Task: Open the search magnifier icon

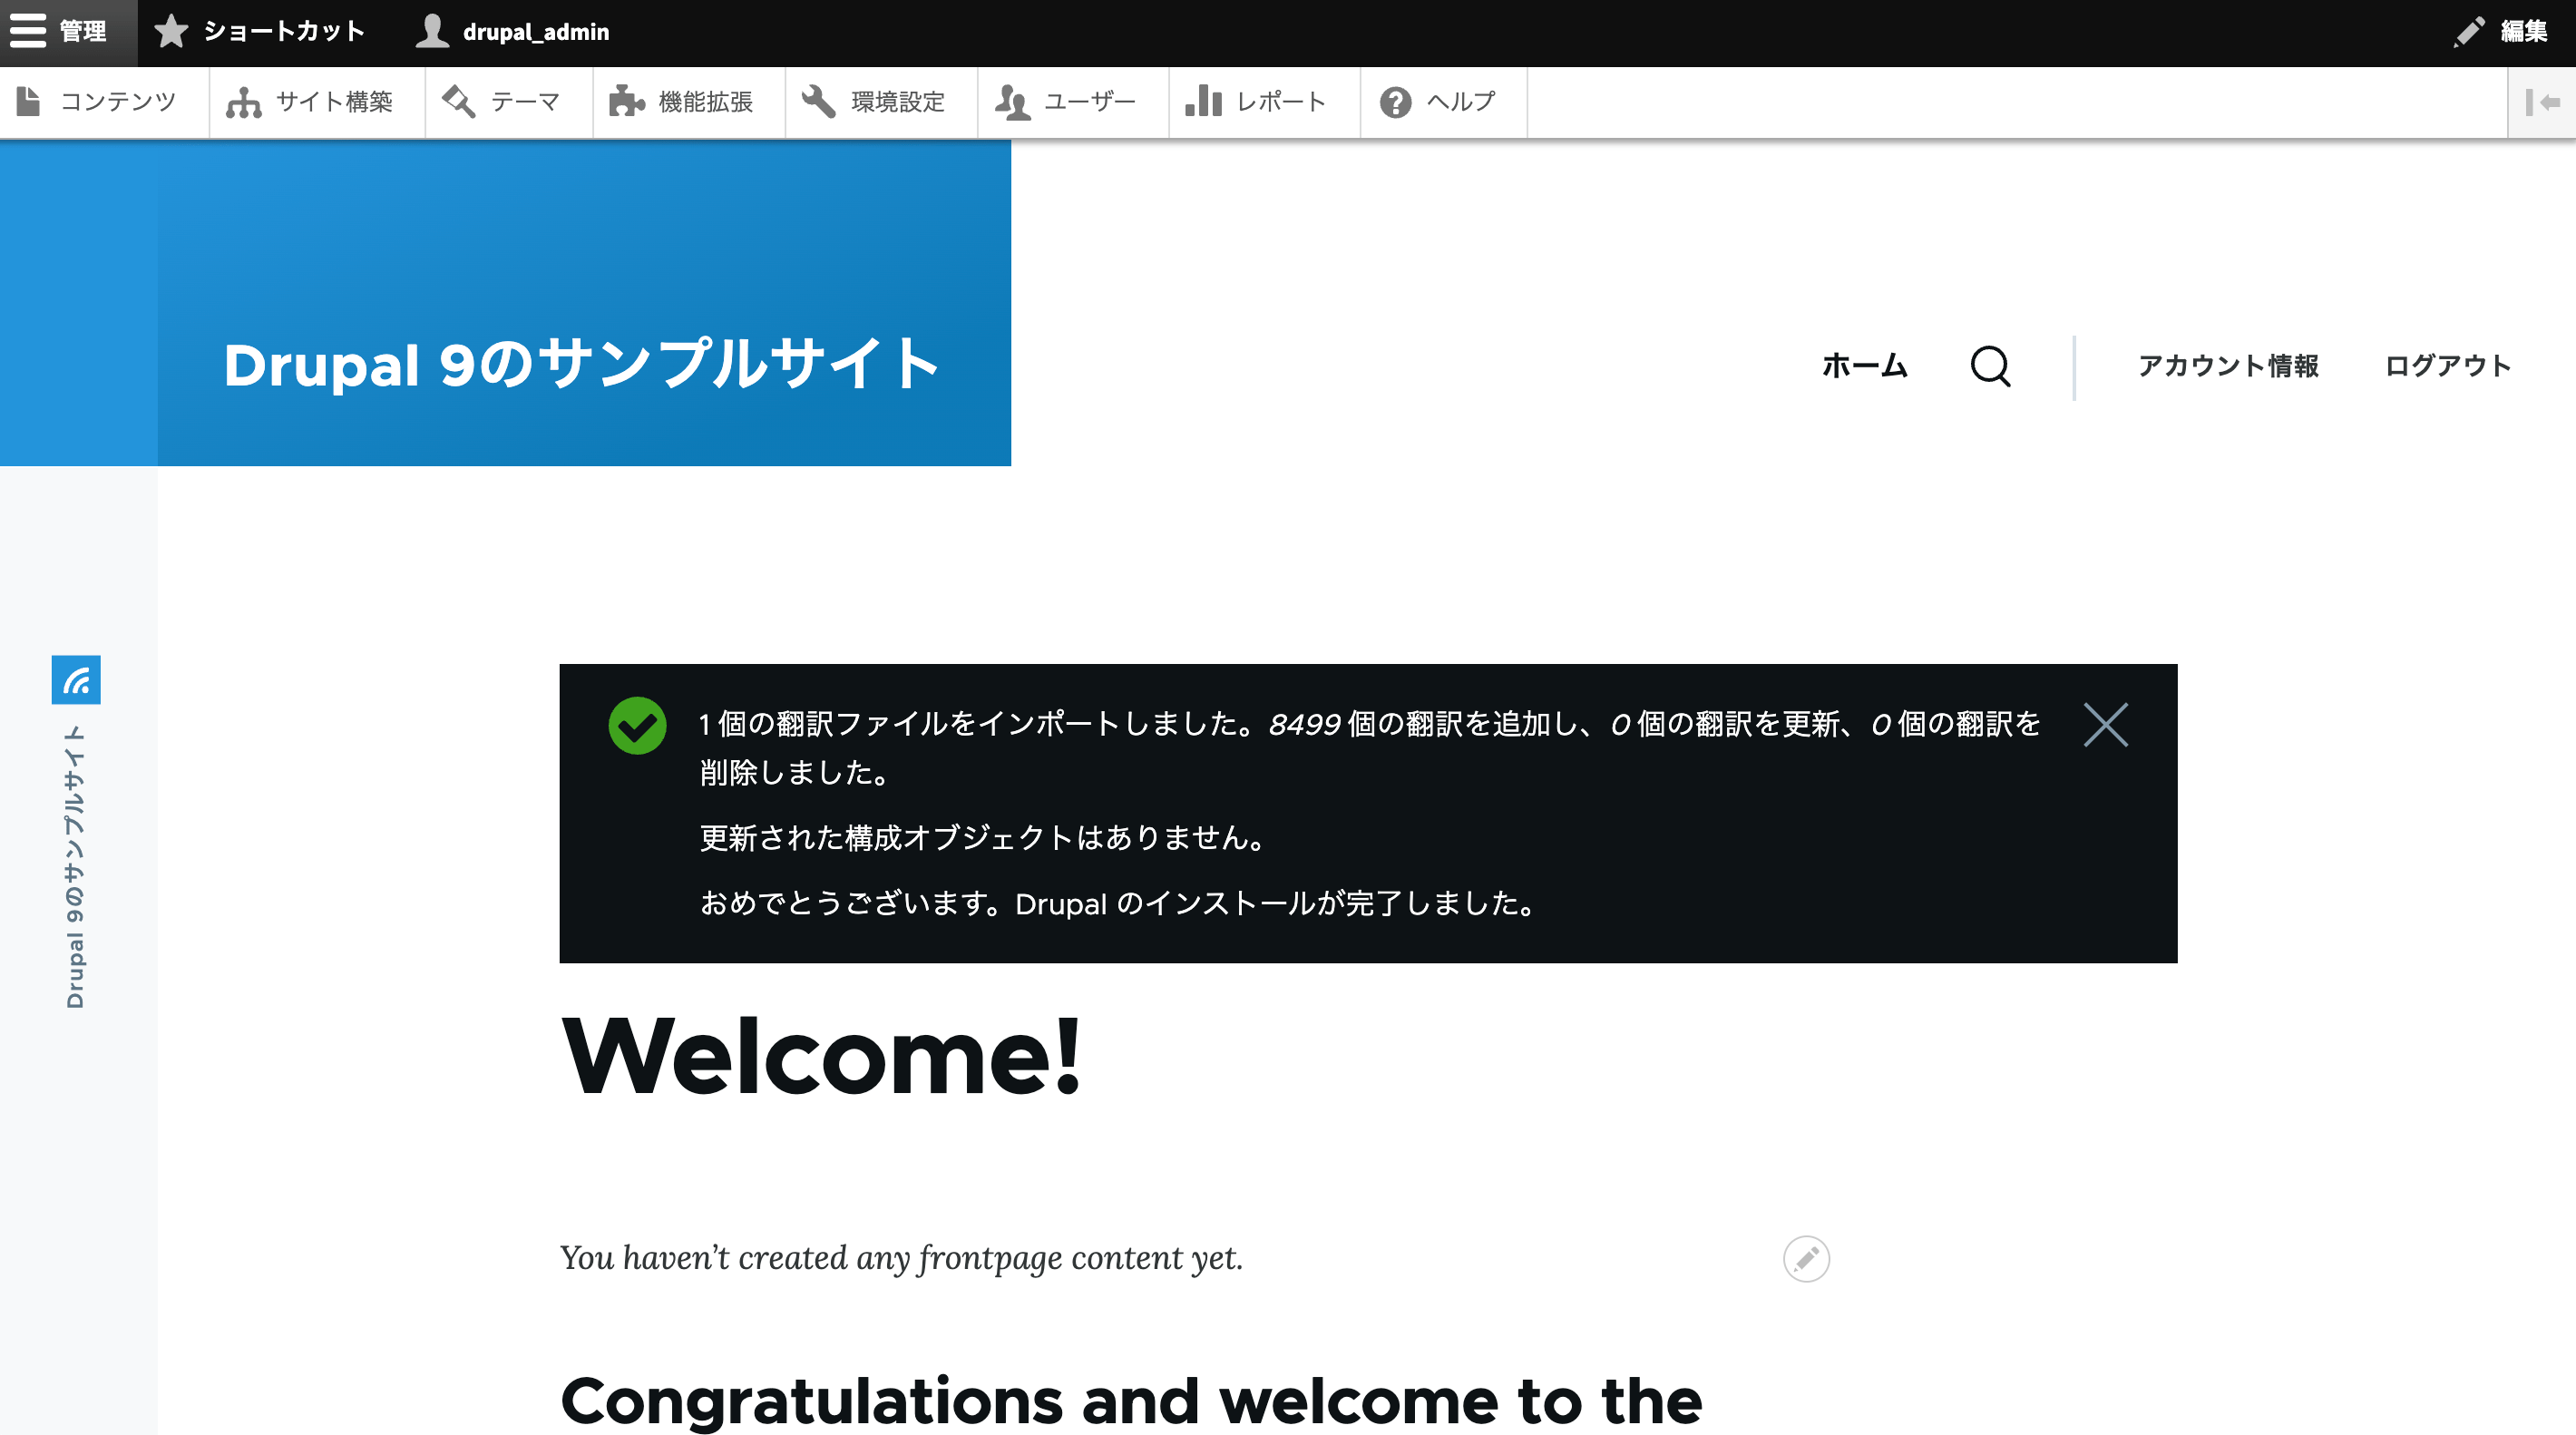Action: tap(1991, 366)
